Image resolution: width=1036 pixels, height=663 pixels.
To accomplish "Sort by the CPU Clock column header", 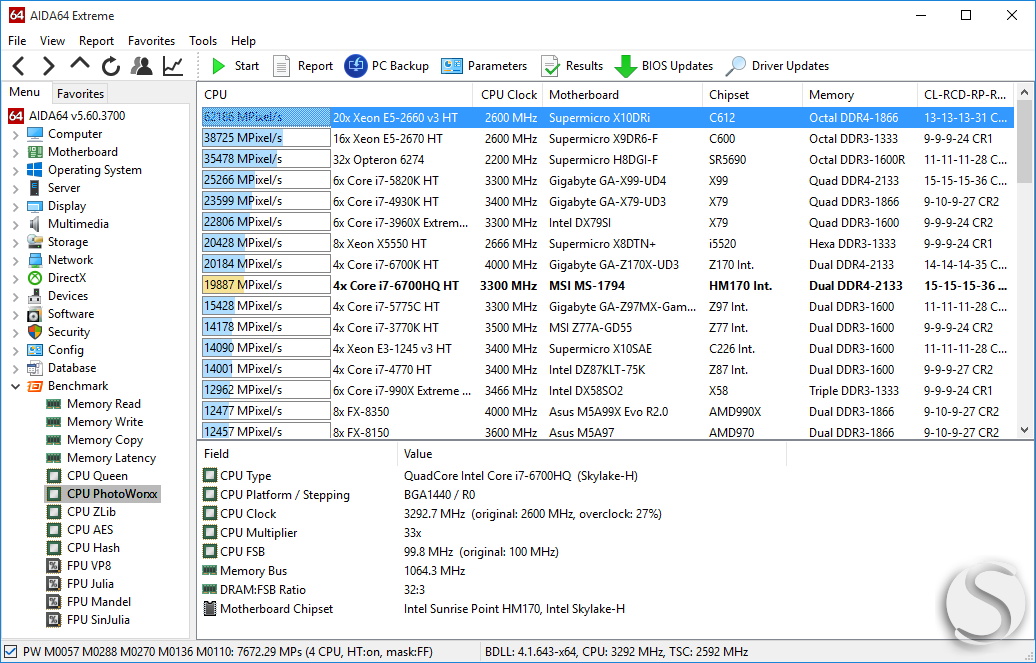I will click(508, 95).
